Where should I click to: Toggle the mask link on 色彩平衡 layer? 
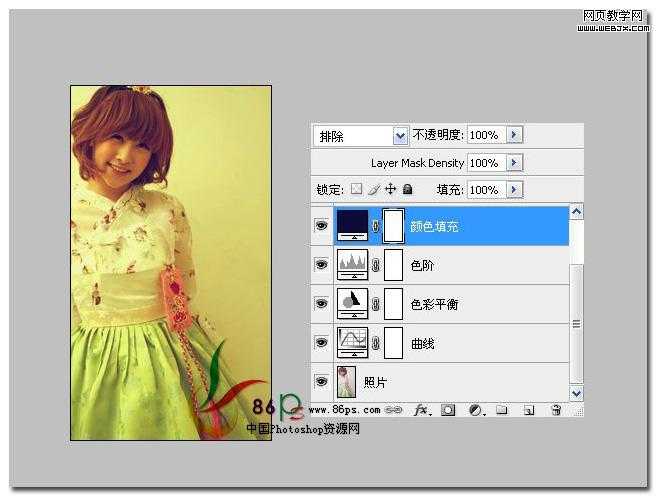[375, 304]
